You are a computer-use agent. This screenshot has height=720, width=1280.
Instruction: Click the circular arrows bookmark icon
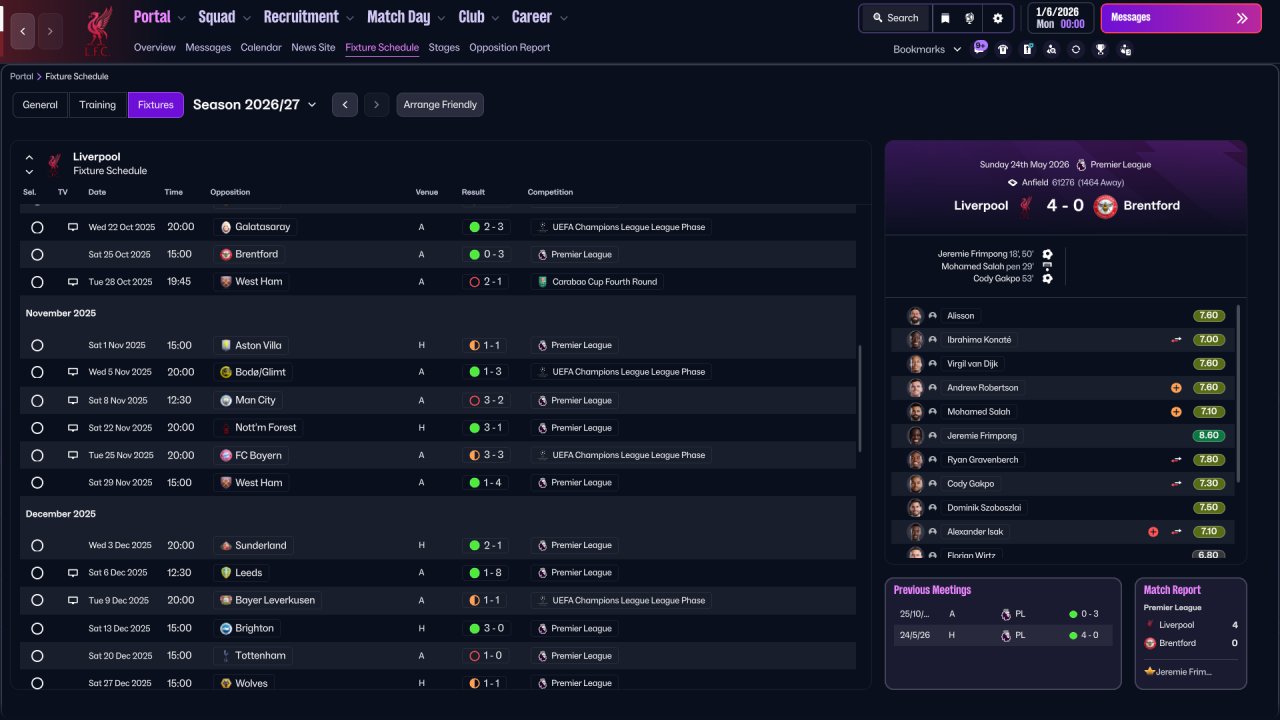coord(1075,49)
